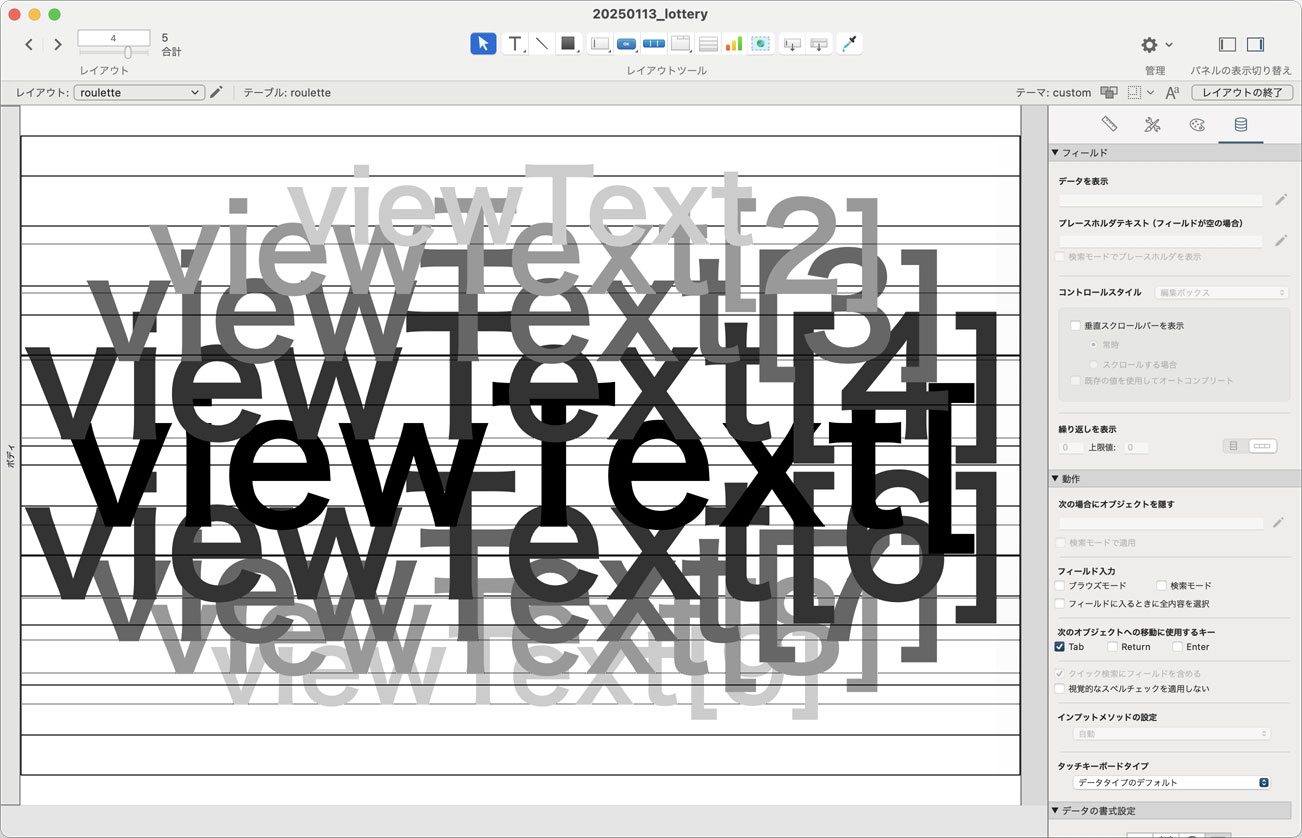Select the Chart tool
This screenshot has width=1302, height=838.
point(734,43)
